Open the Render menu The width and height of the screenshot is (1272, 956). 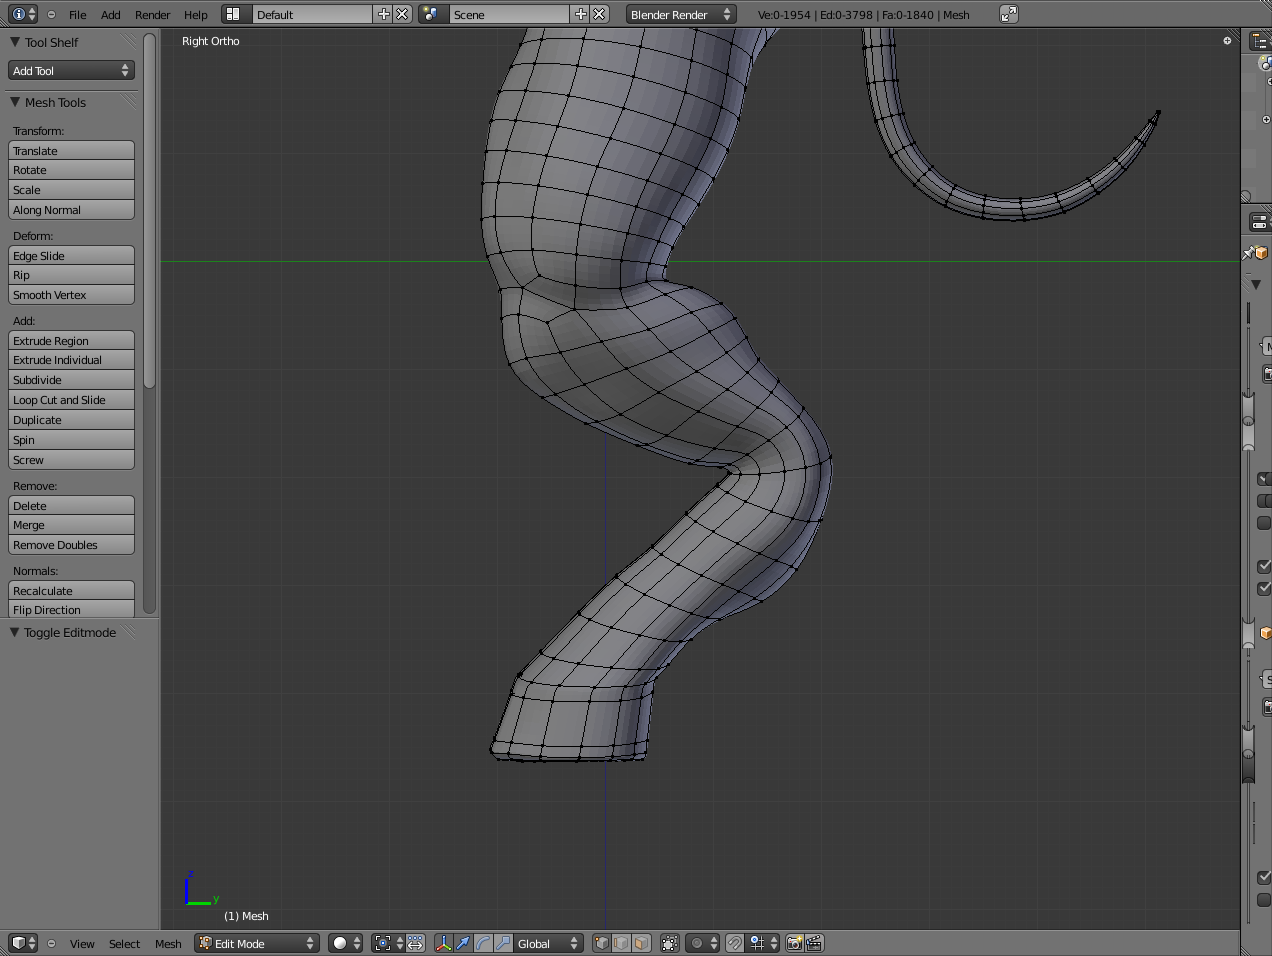(x=152, y=14)
